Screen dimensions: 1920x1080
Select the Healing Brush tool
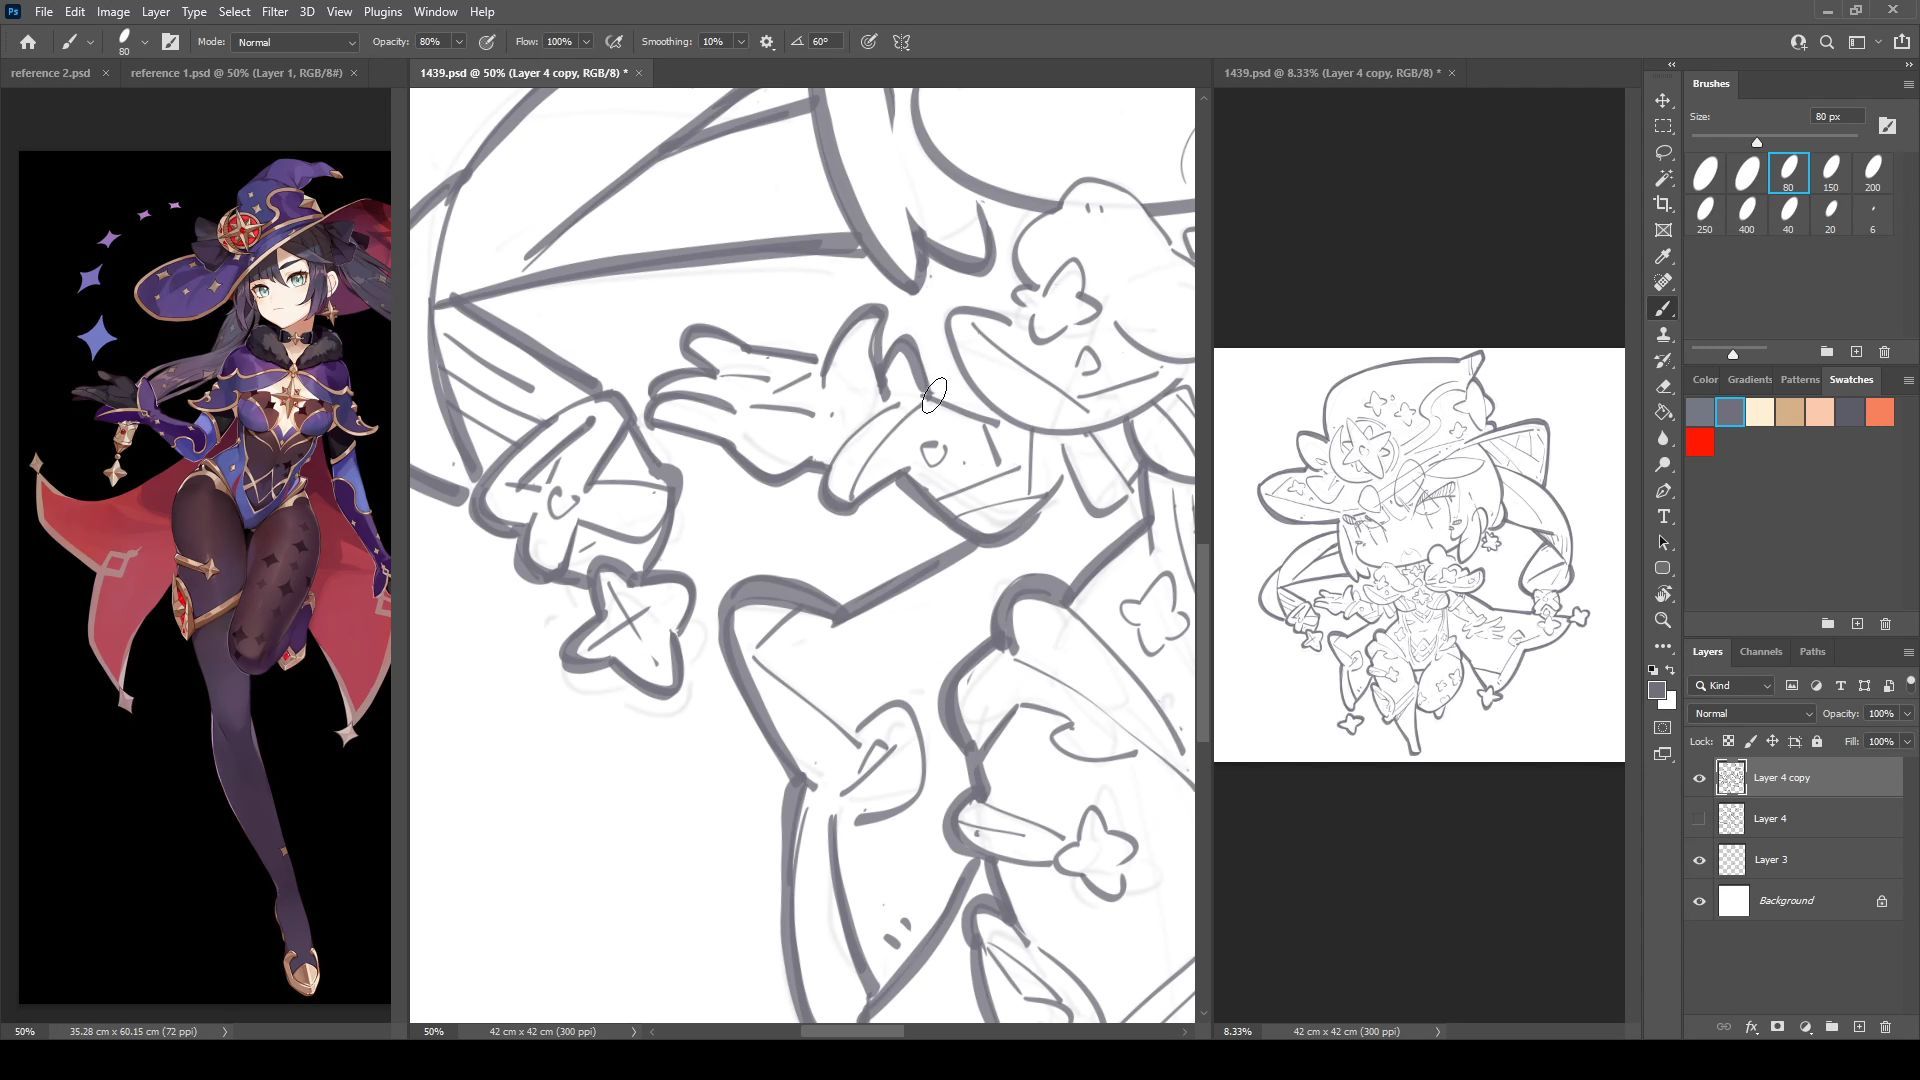[1663, 283]
